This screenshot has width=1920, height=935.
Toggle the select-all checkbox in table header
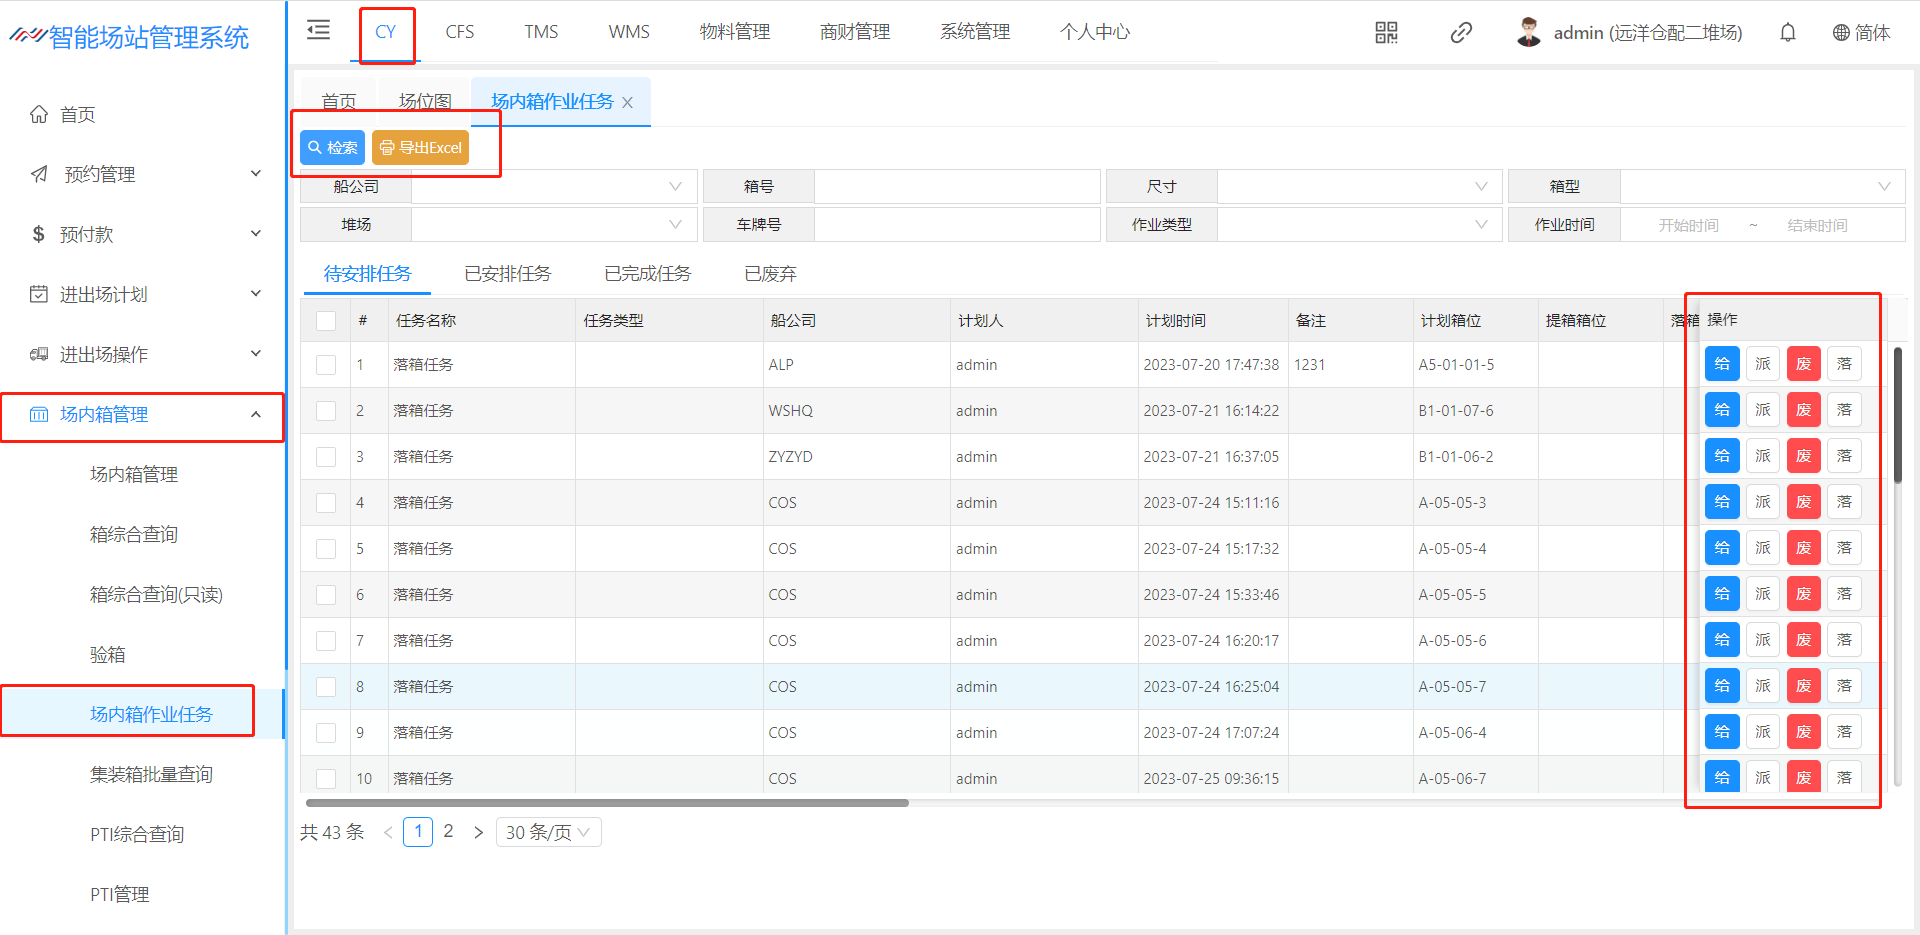click(x=326, y=321)
